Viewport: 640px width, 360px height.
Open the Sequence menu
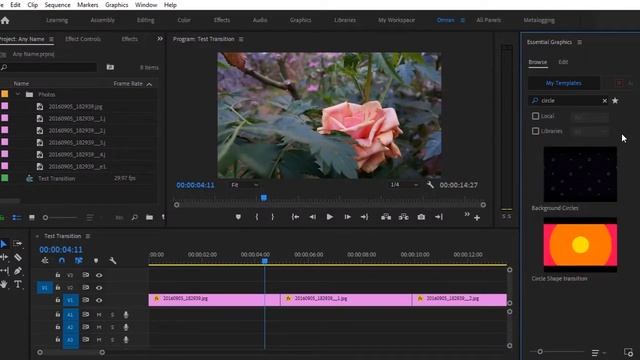[57, 5]
